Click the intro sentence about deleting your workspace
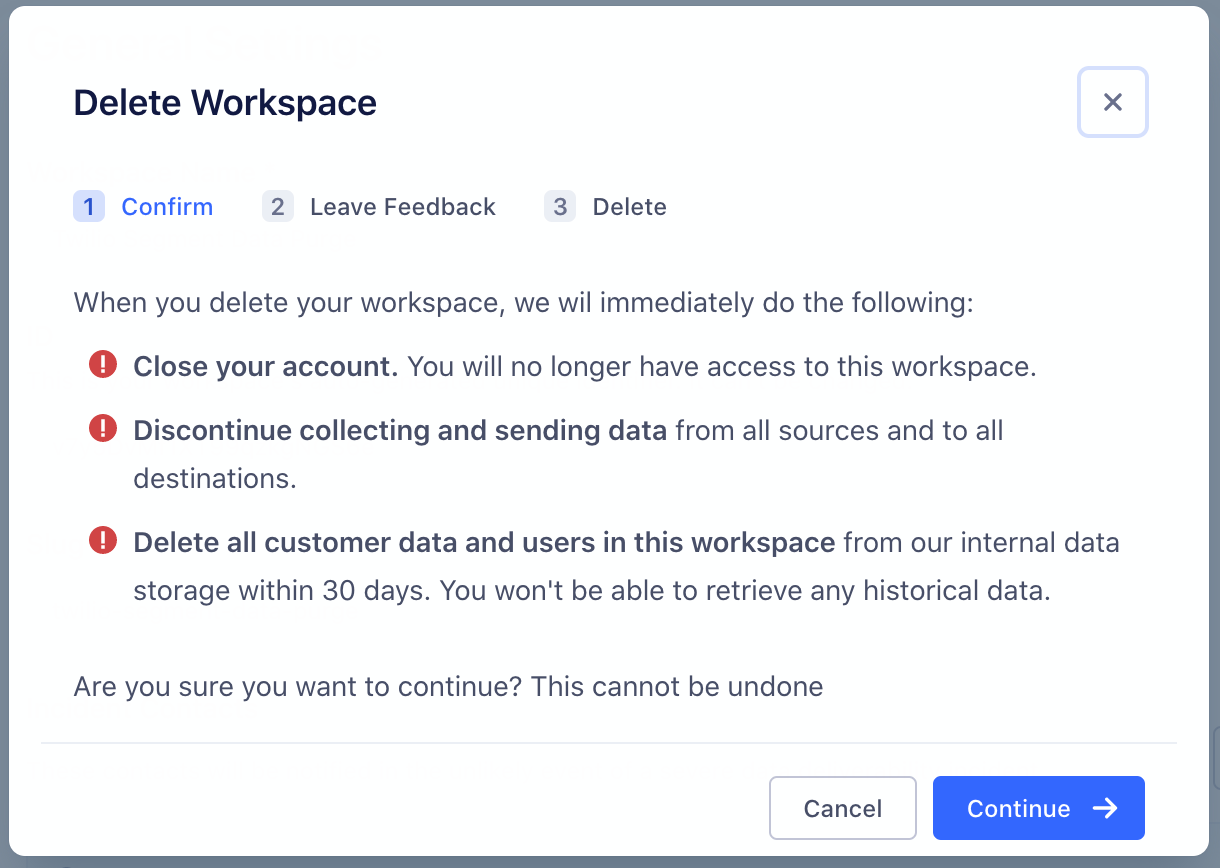Viewport: 1220px width, 868px height. pos(522,302)
